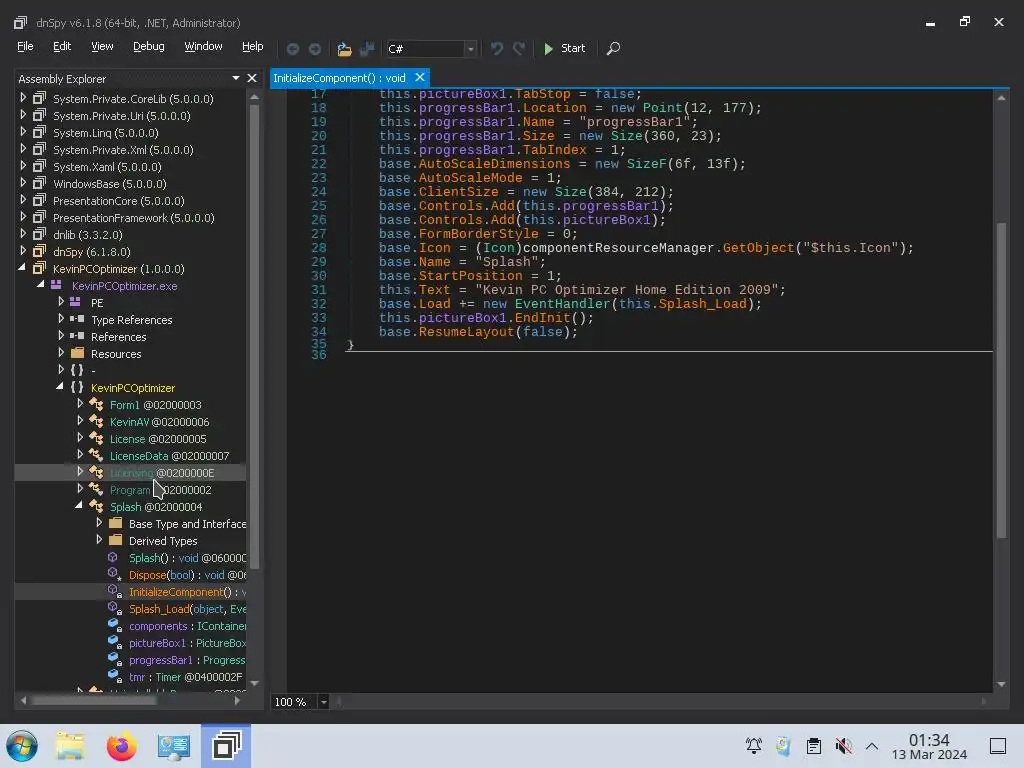The width and height of the screenshot is (1024, 768).
Task: Close the InitializeComponent() tab
Action: [420, 78]
